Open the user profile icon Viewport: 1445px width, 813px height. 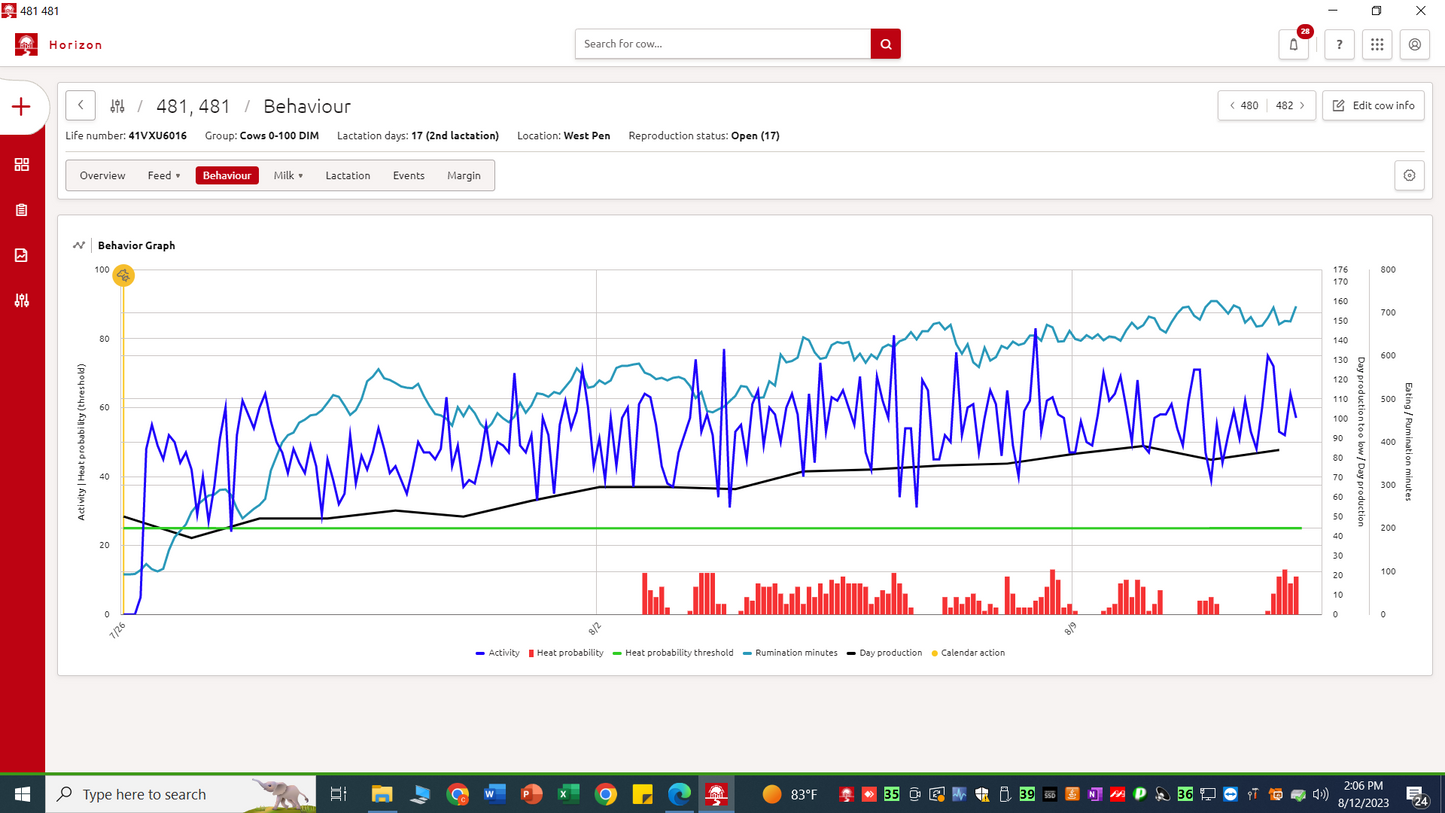[1415, 44]
